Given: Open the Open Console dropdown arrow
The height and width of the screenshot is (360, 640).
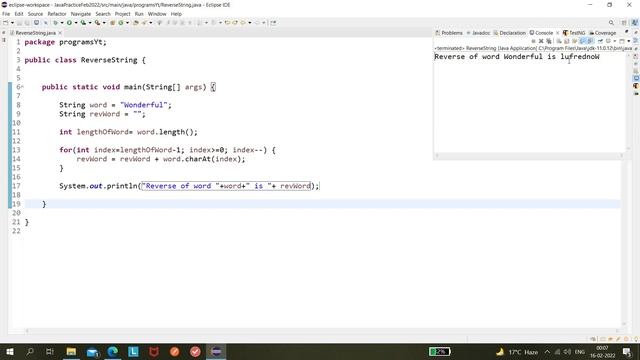Looking at the screenshot, I should pyautogui.click(x=629, y=41).
